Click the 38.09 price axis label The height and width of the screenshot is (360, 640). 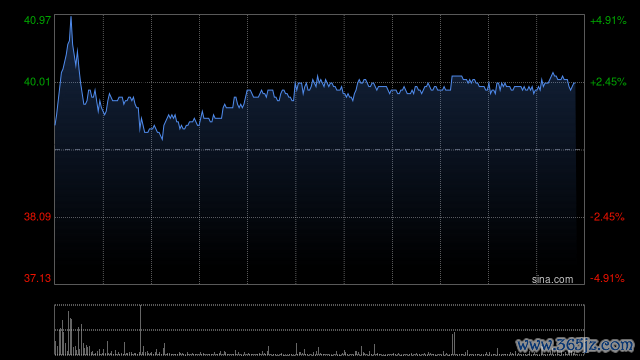tap(38, 217)
